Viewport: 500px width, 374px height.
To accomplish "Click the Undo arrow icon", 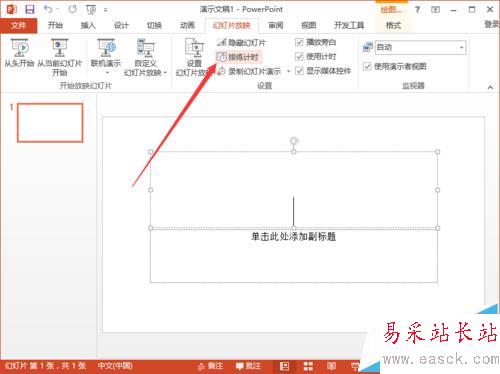I will pos(48,9).
